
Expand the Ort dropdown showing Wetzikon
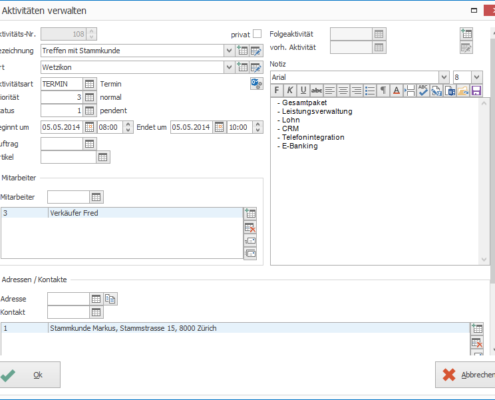229,67
